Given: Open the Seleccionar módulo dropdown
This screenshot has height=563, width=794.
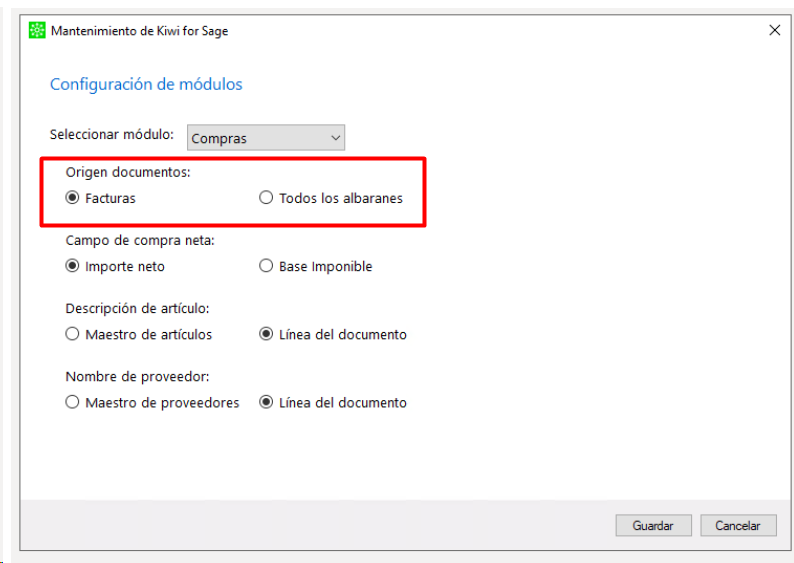Looking at the screenshot, I should tap(266, 138).
